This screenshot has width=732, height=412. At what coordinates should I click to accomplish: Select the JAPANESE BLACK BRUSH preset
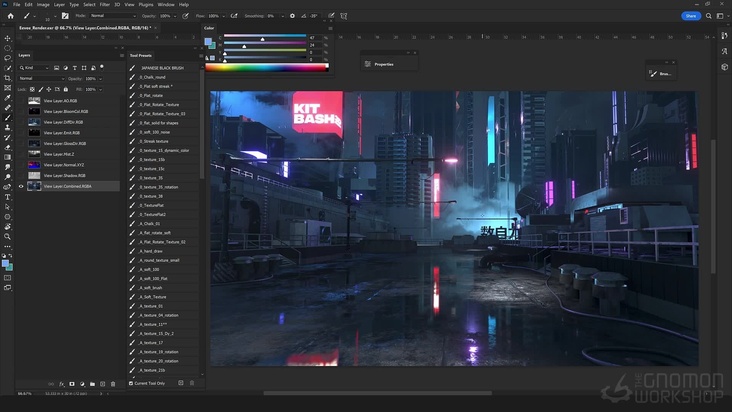coord(163,68)
